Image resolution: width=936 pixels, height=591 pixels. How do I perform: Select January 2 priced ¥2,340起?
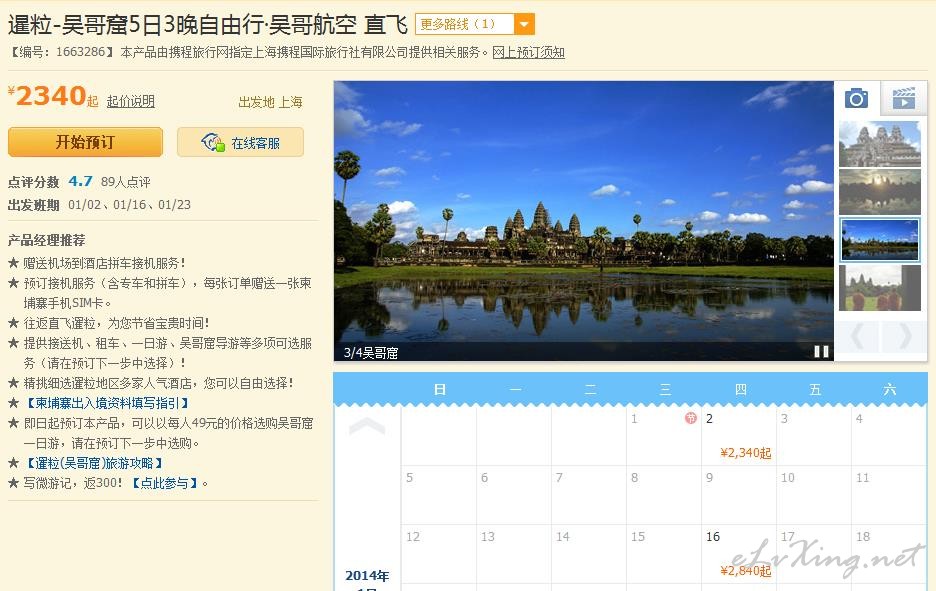pyautogui.click(x=738, y=436)
